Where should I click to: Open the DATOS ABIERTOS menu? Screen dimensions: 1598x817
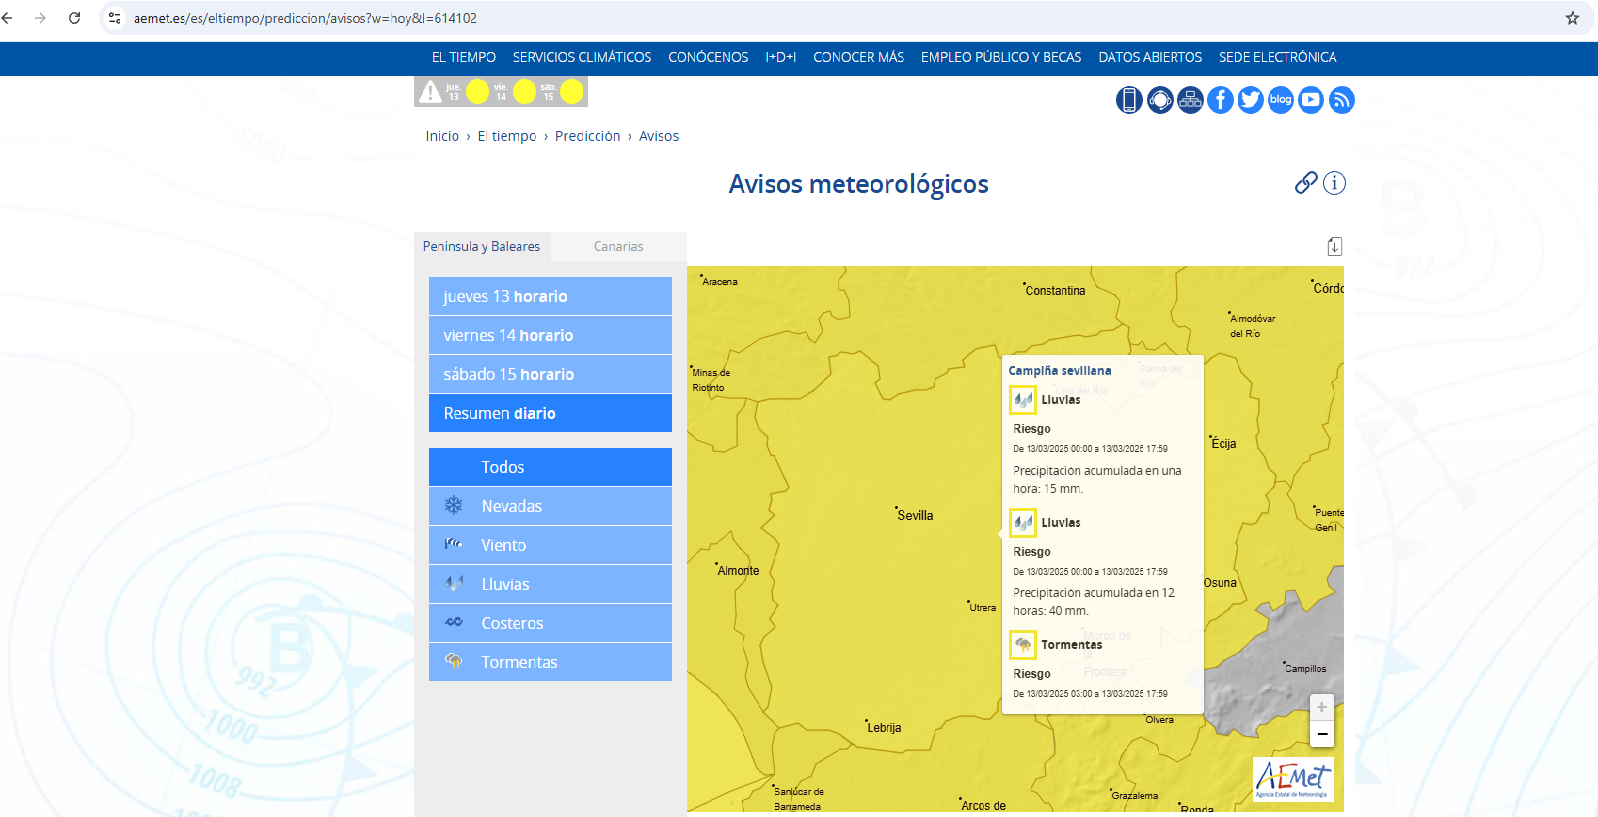[1150, 58]
